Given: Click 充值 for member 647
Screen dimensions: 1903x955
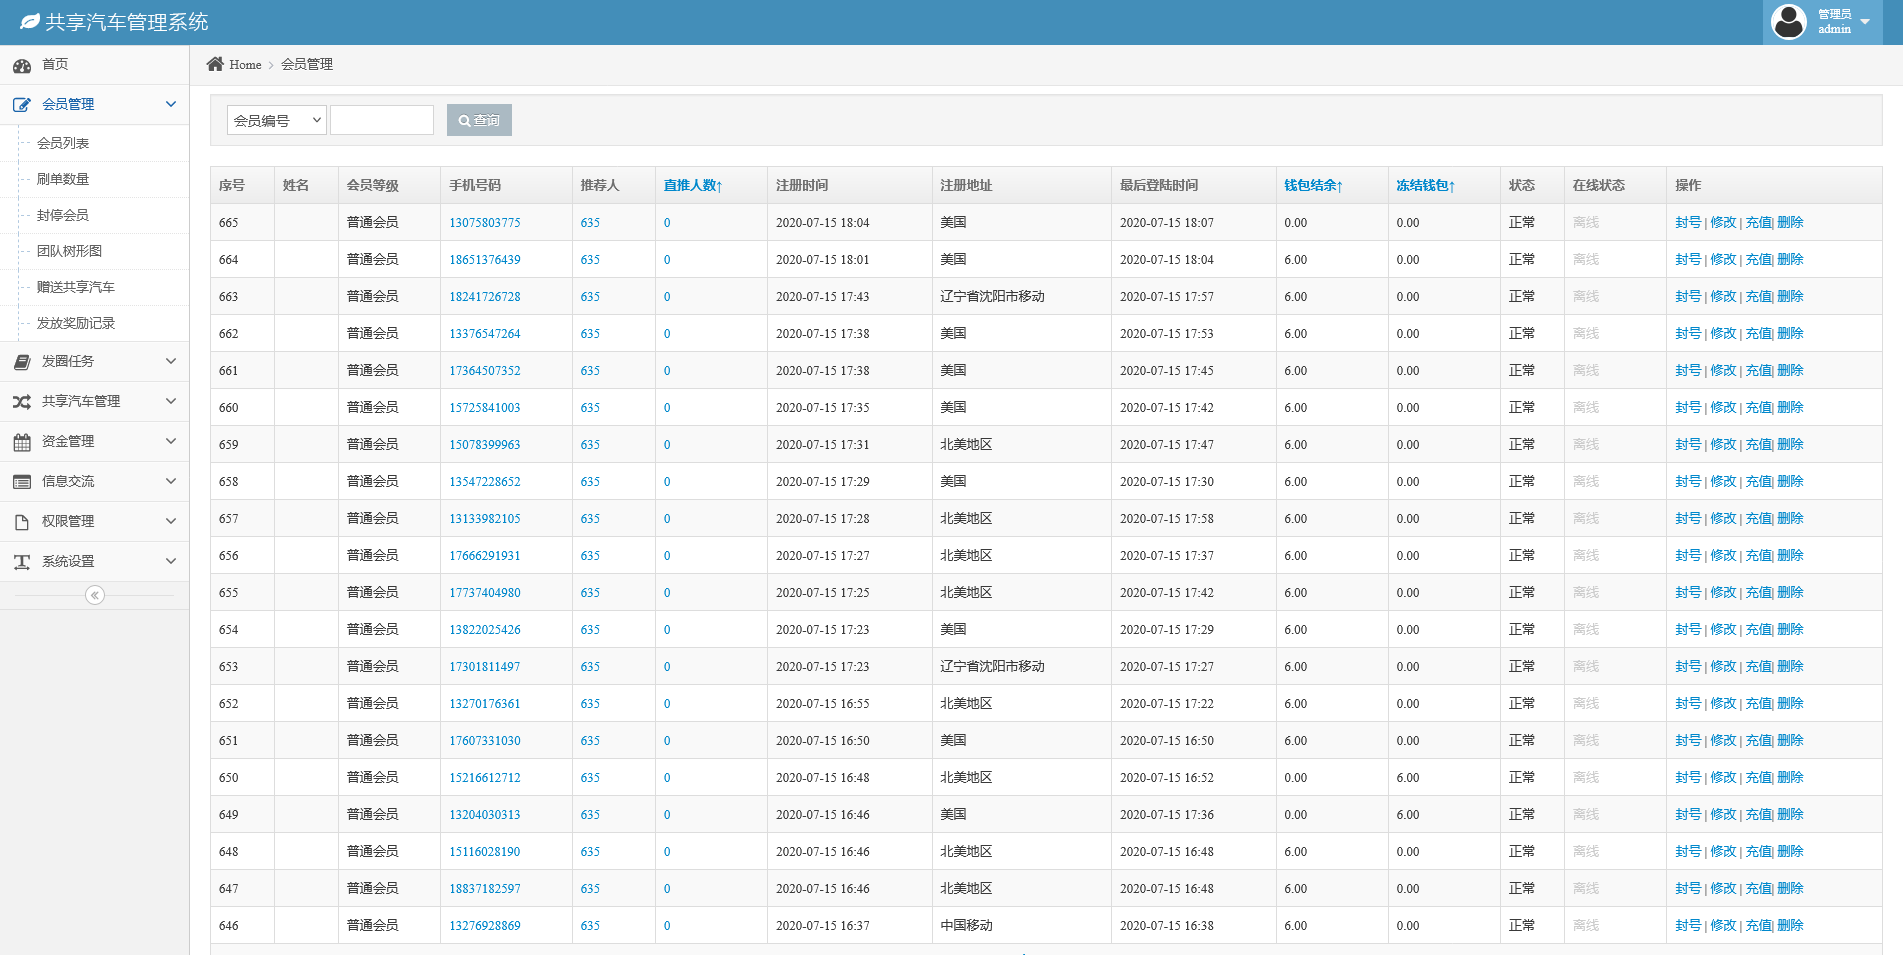Looking at the screenshot, I should [x=1758, y=889].
